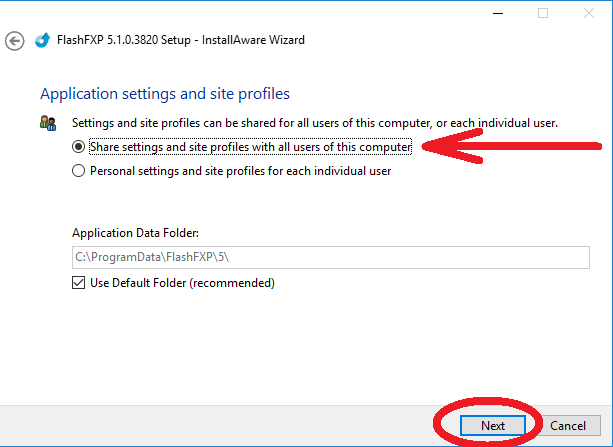613x447 pixels.
Task: Cancel the installation with the Cancel button
Action: 568,425
